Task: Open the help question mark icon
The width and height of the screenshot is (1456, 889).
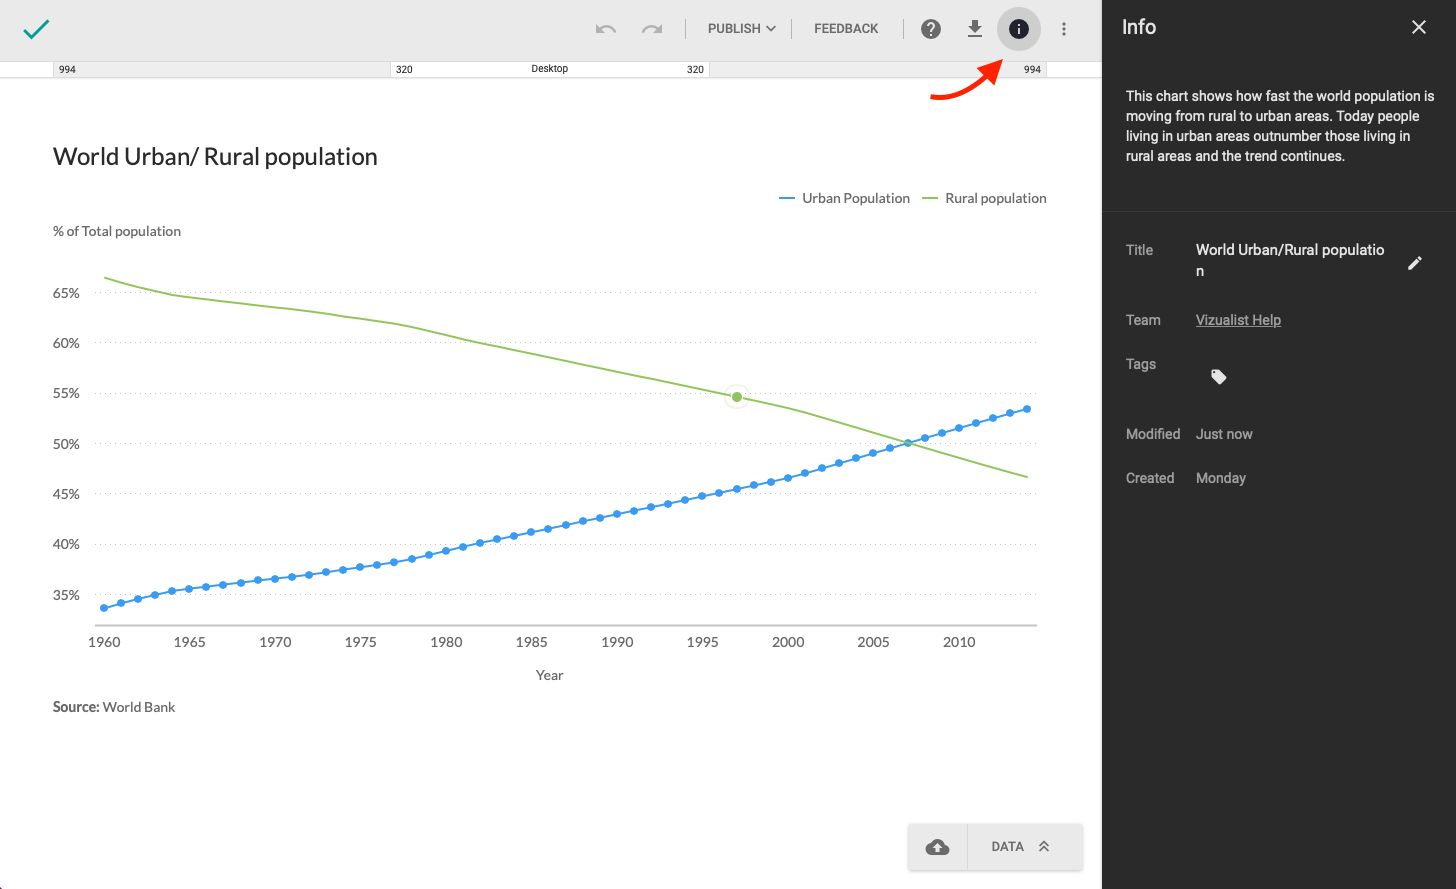Action: (x=931, y=29)
